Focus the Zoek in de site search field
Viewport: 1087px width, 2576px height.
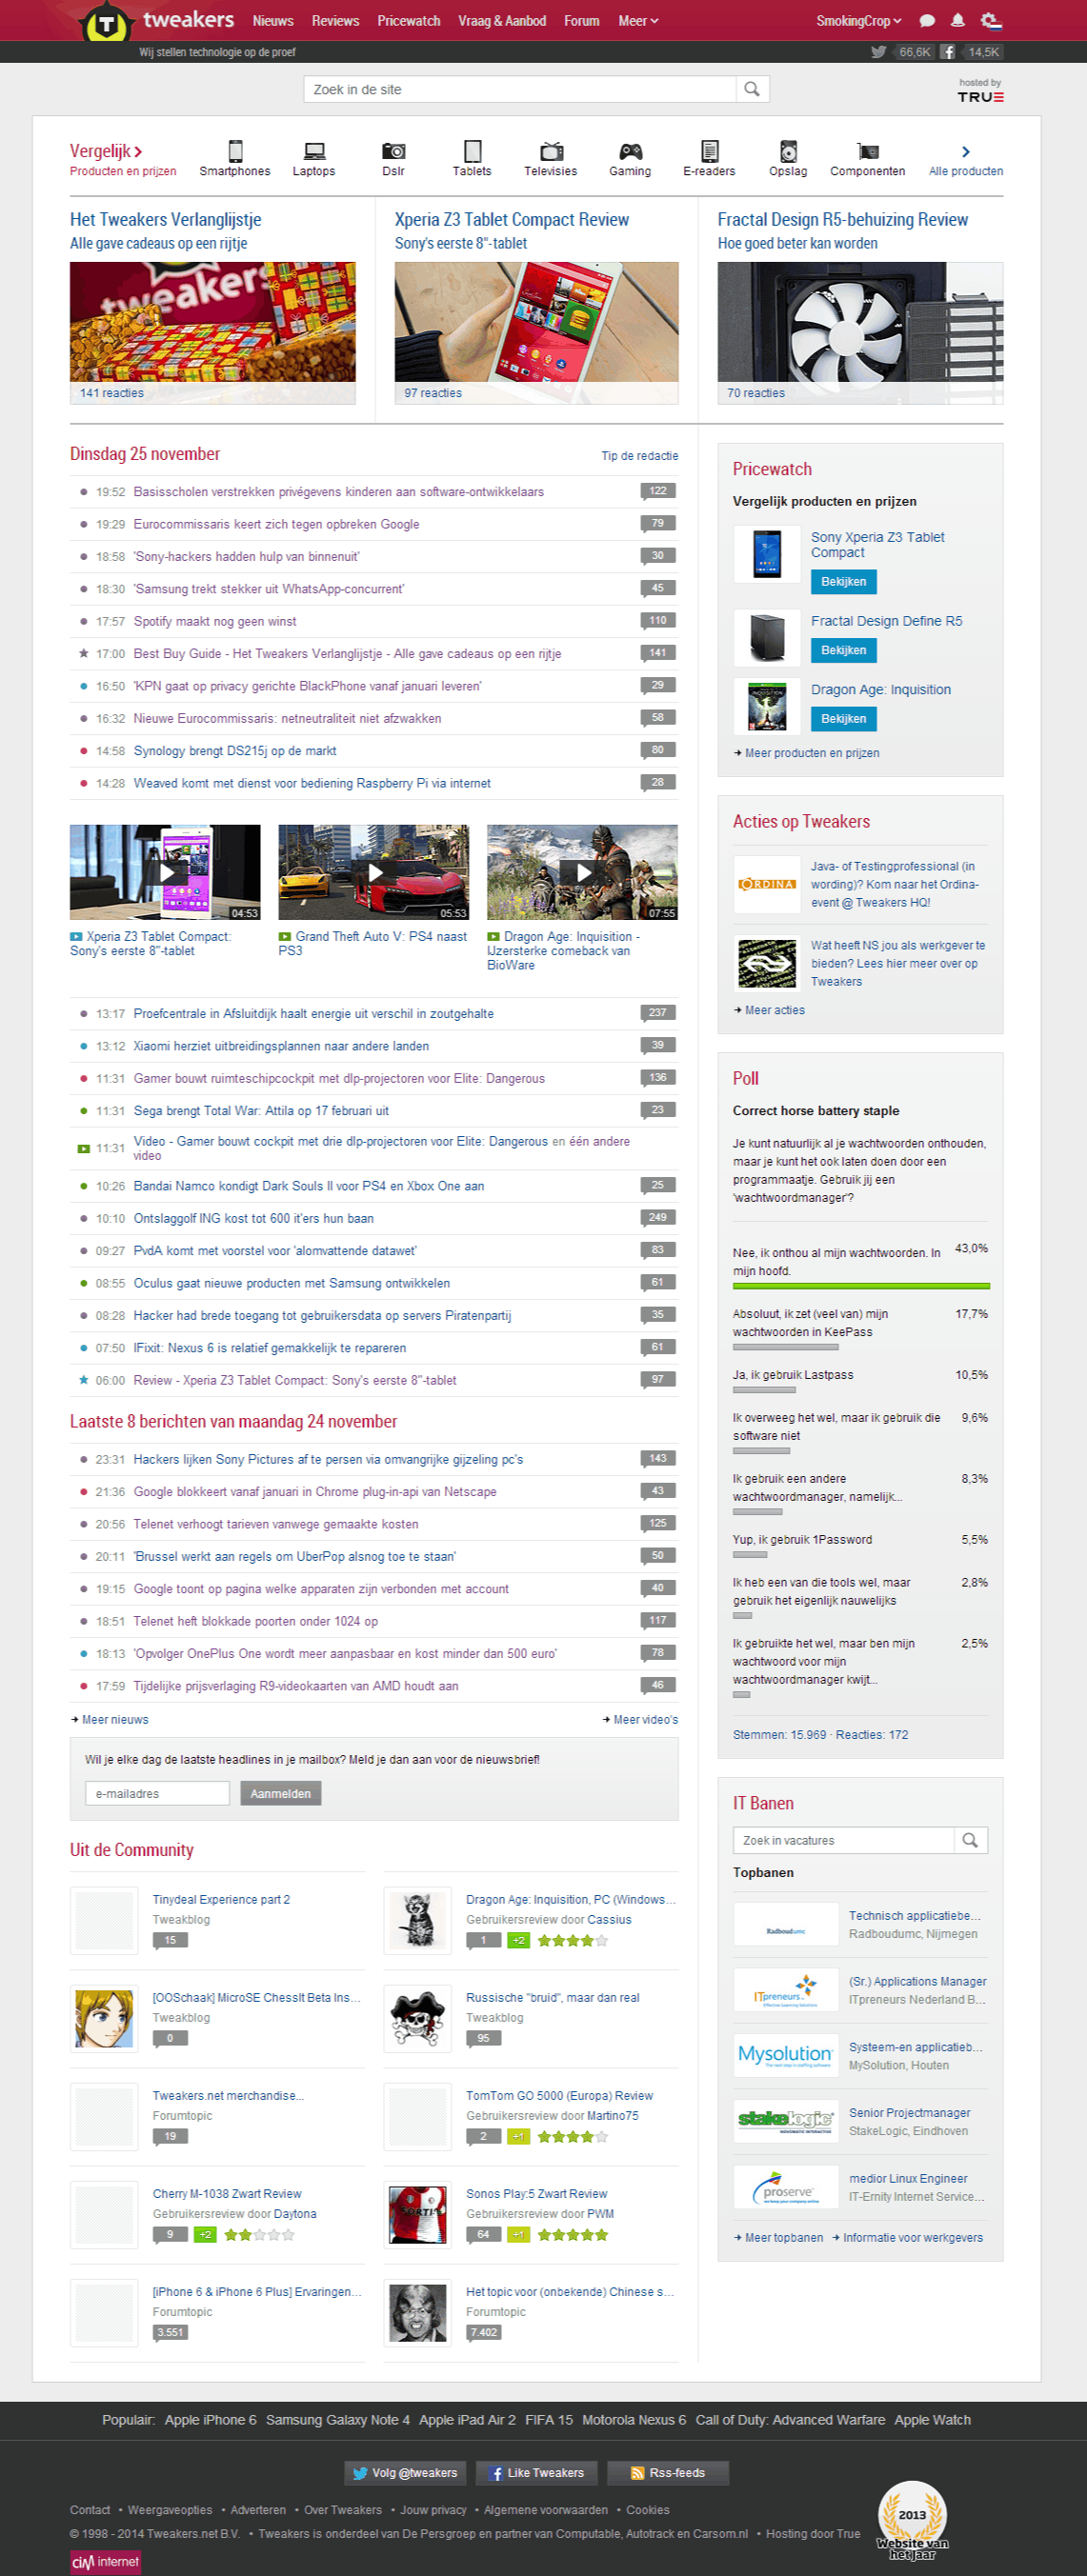pyautogui.click(x=520, y=89)
